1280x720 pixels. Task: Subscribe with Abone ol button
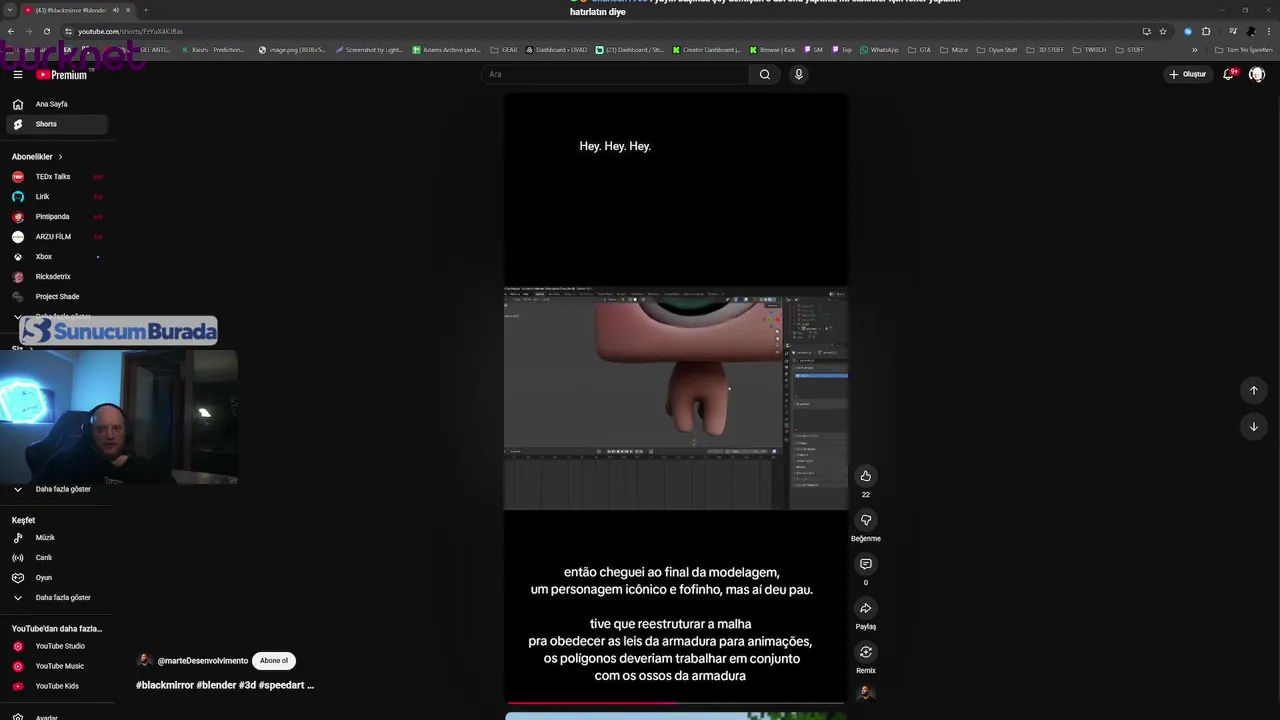coord(274,661)
